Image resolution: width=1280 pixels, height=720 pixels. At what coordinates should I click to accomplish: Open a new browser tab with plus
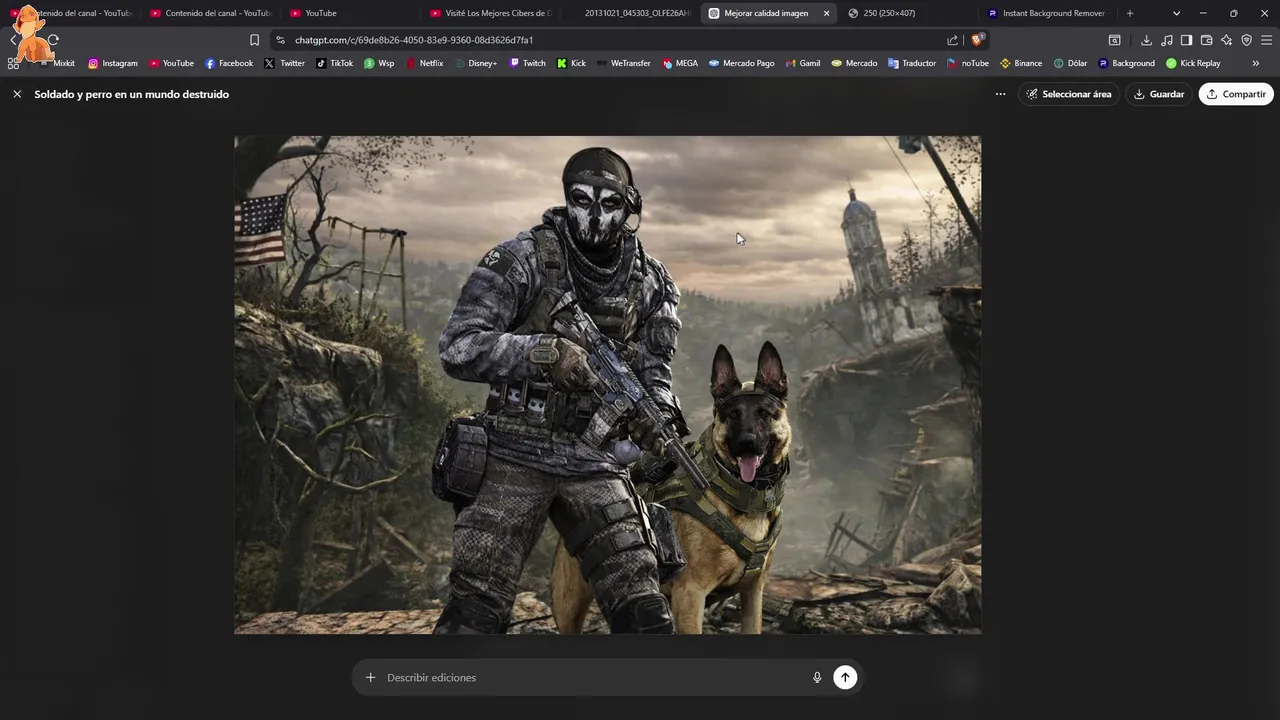1130,13
